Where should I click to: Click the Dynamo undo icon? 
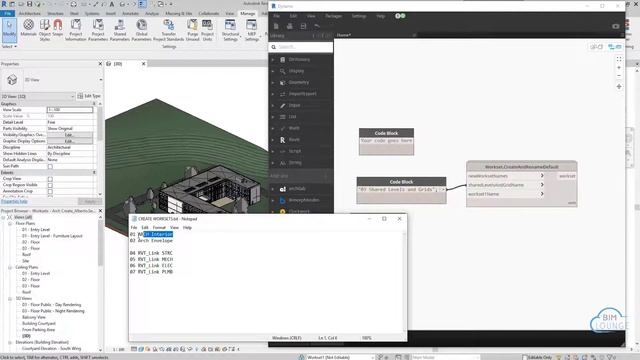317,26
